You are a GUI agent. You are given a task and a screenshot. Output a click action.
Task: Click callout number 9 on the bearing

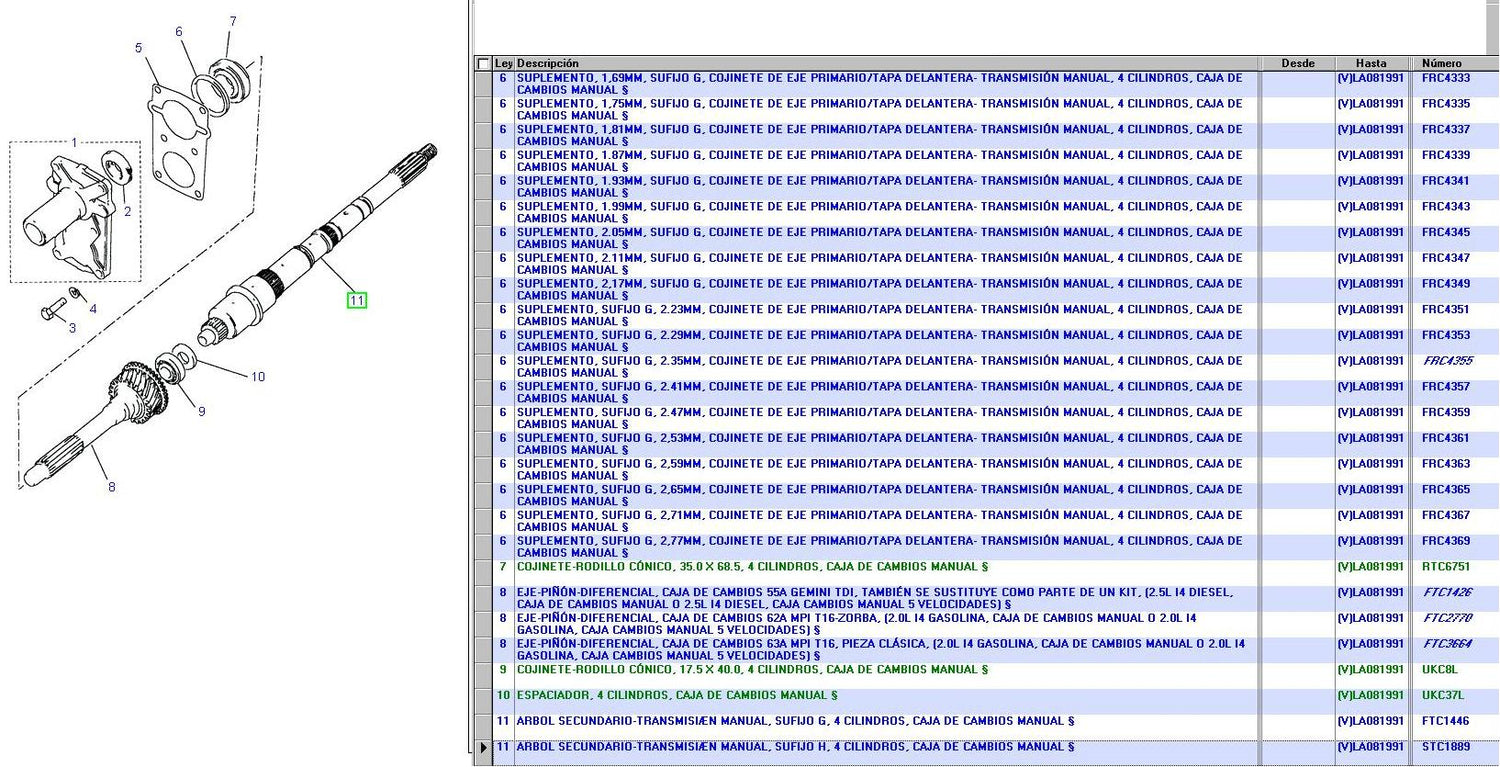click(200, 411)
